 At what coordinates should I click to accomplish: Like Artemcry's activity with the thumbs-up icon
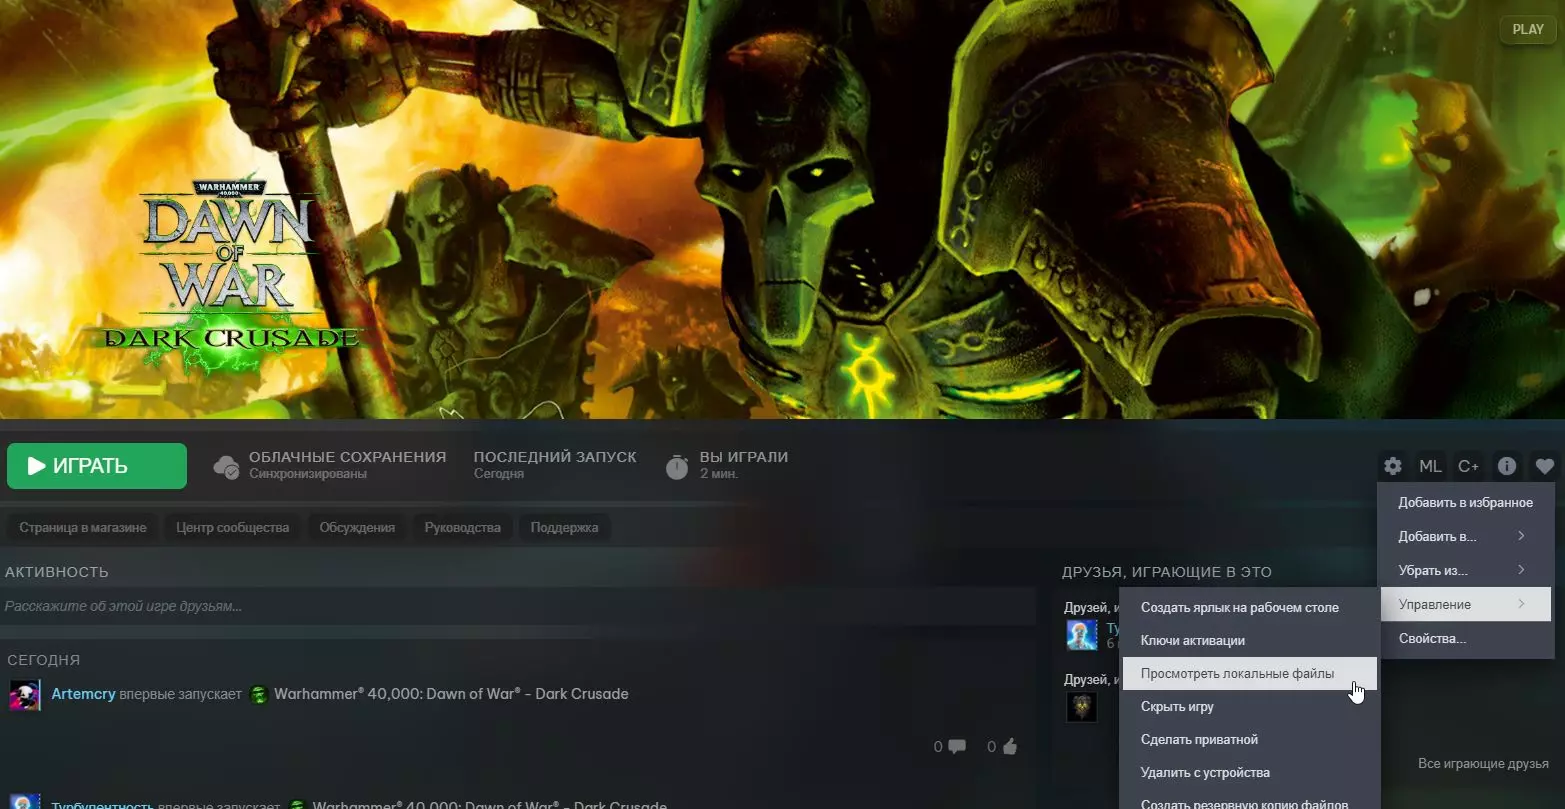[x=1009, y=746]
